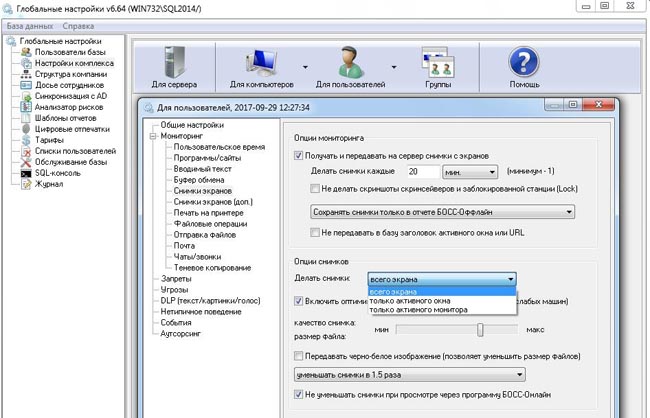Select Пользовательское время tree item
The width and height of the screenshot is (650, 418).
pyautogui.click(x=219, y=147)
